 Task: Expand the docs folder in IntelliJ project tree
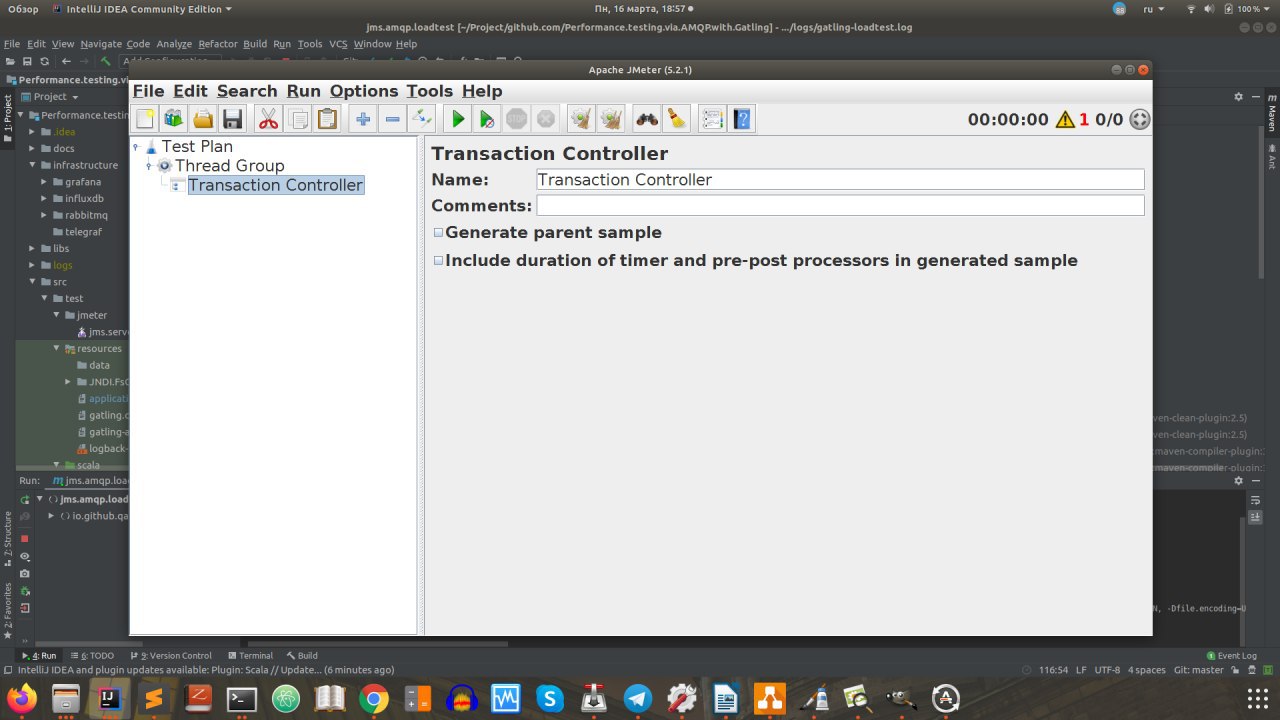(32, 148)
